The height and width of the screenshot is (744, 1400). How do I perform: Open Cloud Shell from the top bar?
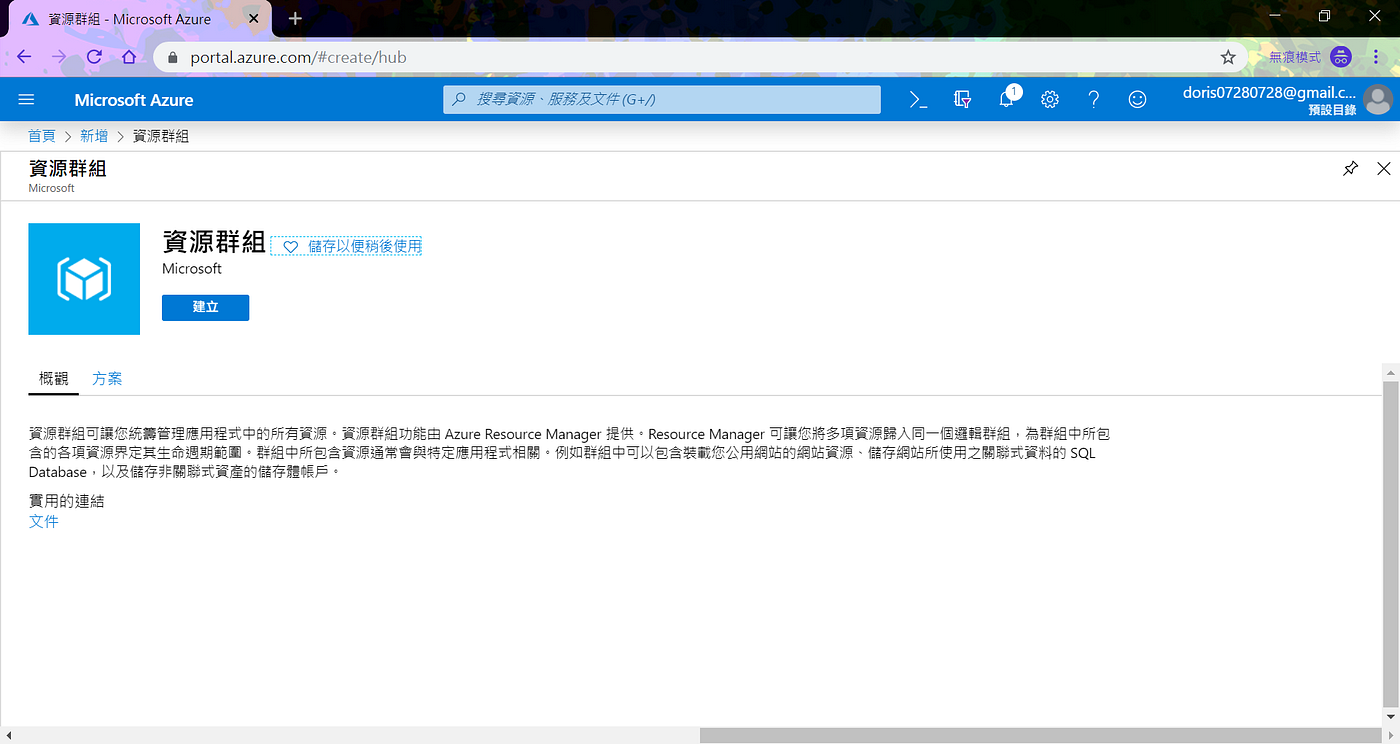coord(917,99)
